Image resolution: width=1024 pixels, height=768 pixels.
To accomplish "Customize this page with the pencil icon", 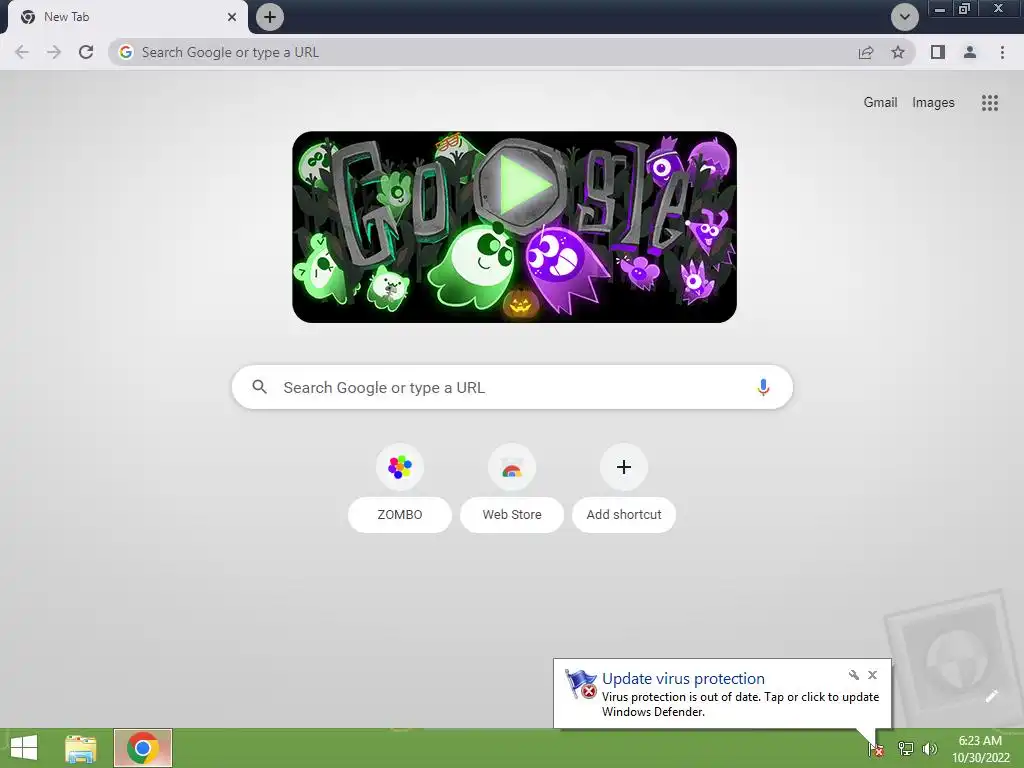I will [x=992, y=696].
